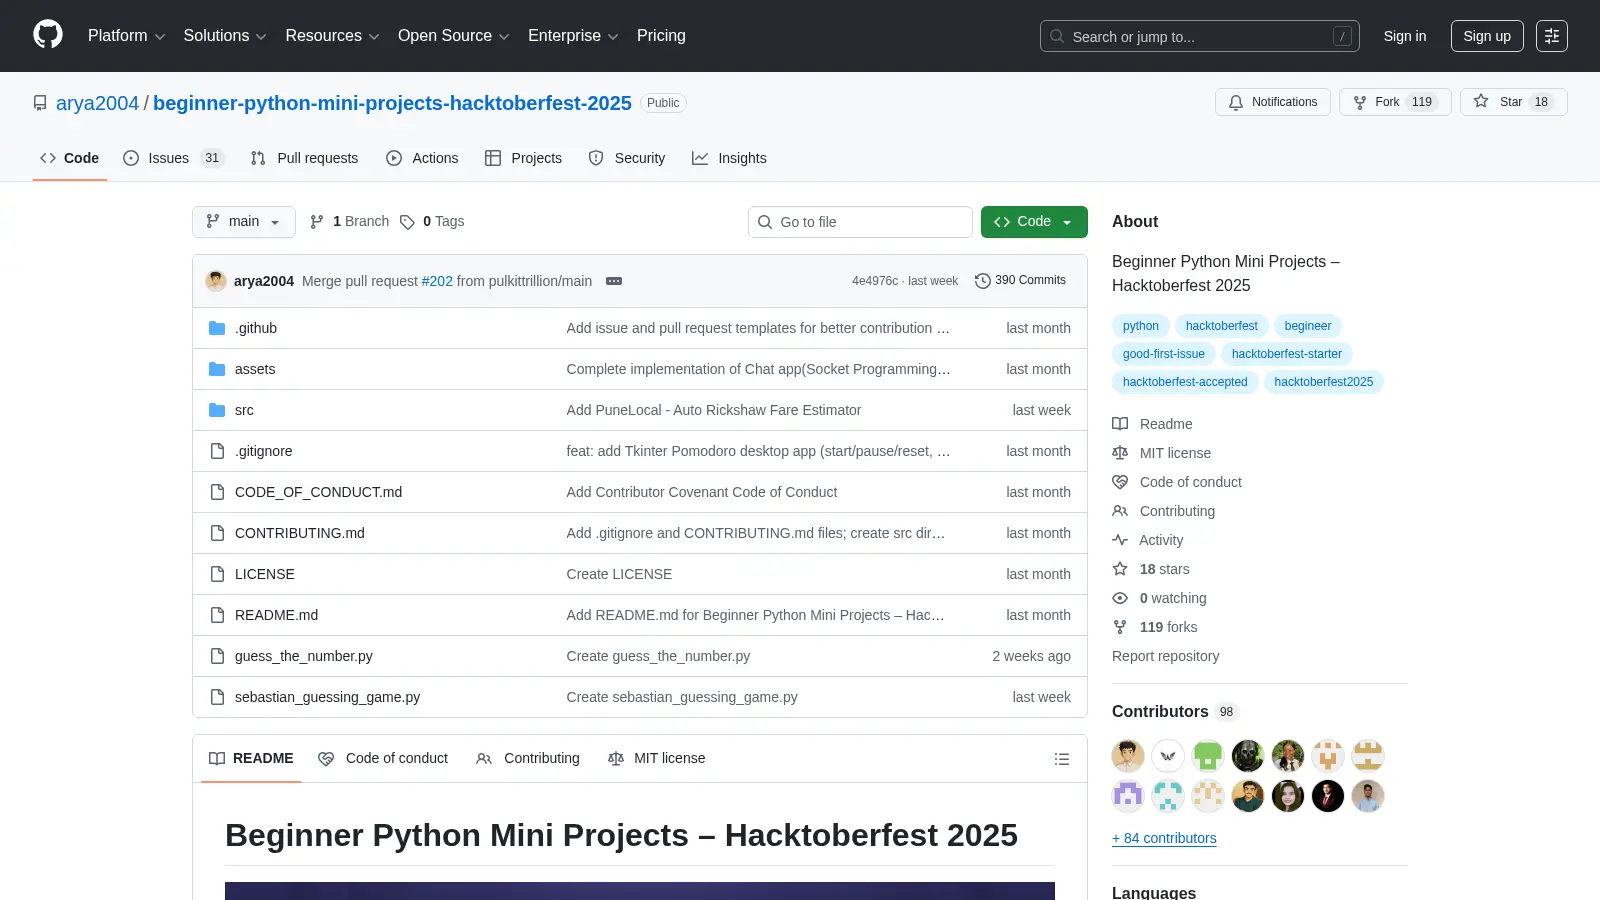The height and width of the screenshot is (900, 1600).
Task: Click the pulse icon beside Activity
Action: [x=1120, y=540]
